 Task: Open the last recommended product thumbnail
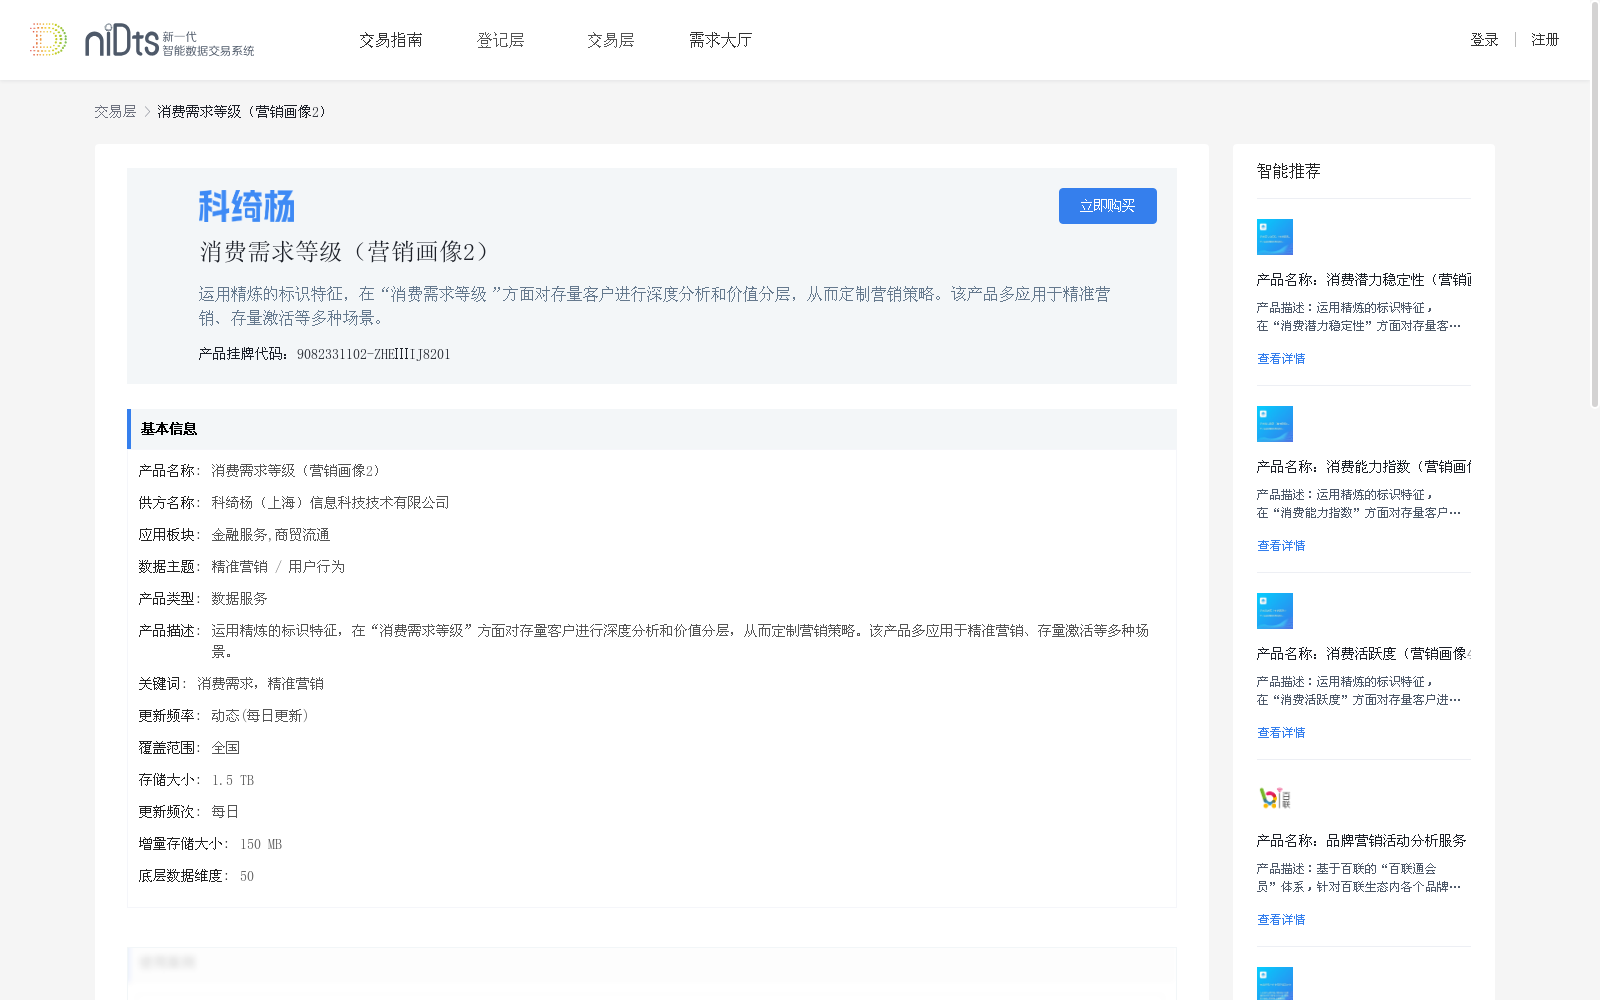1275,983
